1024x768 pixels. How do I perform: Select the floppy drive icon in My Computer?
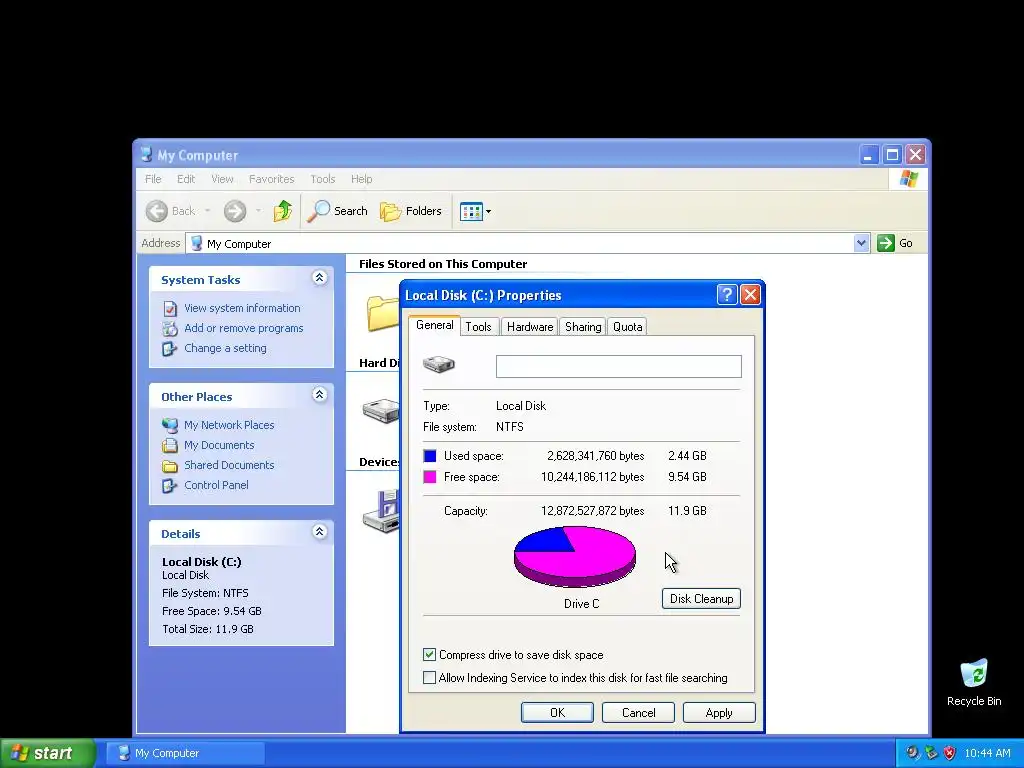(381, 511)
